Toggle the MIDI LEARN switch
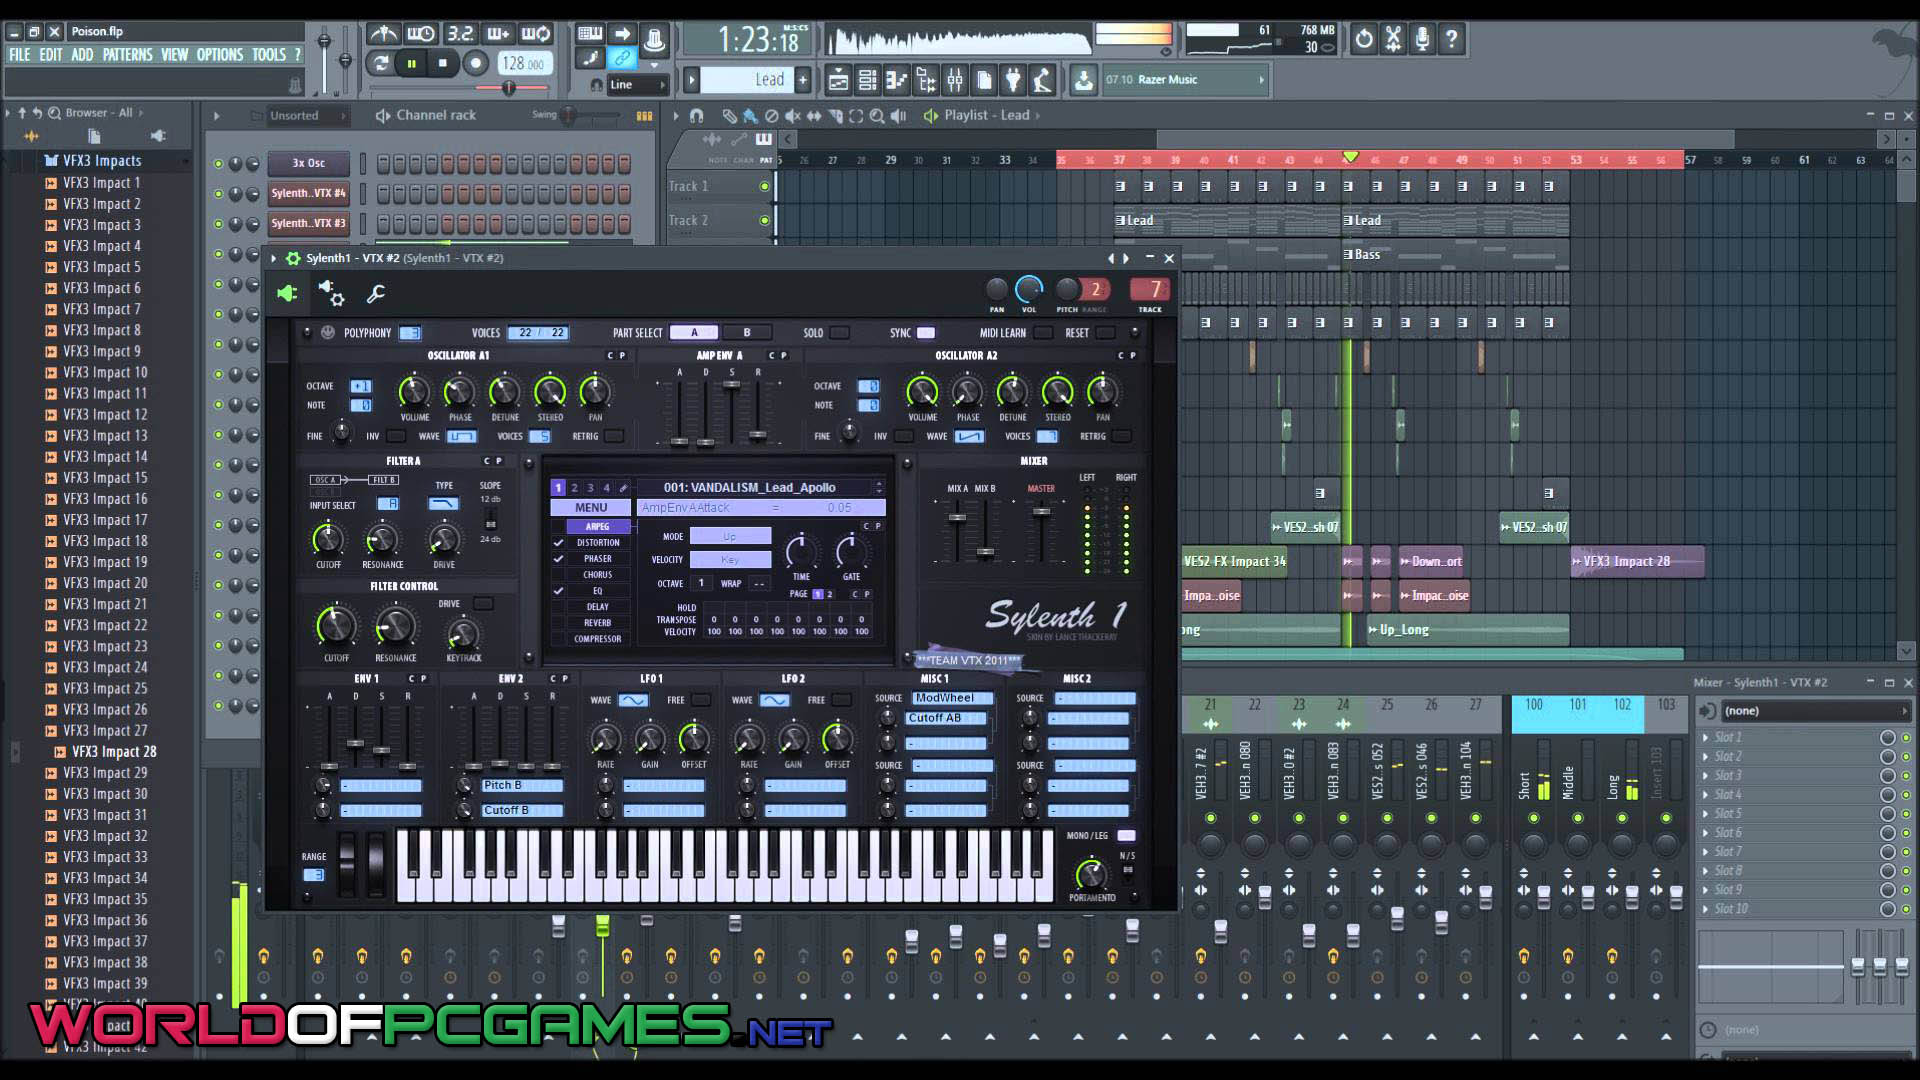 coord(1043,333)
